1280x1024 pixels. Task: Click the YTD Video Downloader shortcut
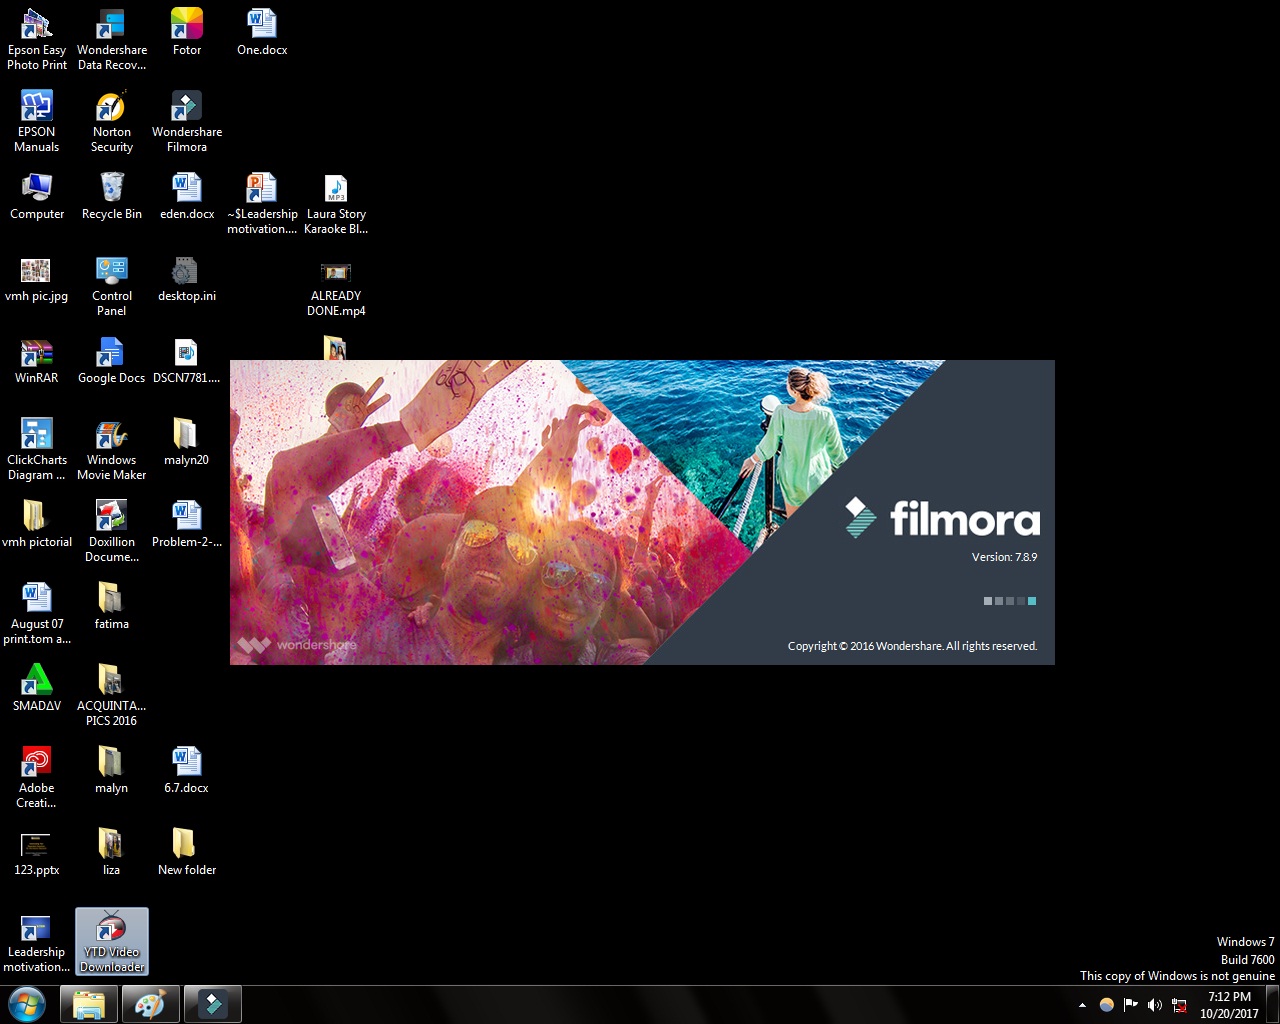coord(112,942)
